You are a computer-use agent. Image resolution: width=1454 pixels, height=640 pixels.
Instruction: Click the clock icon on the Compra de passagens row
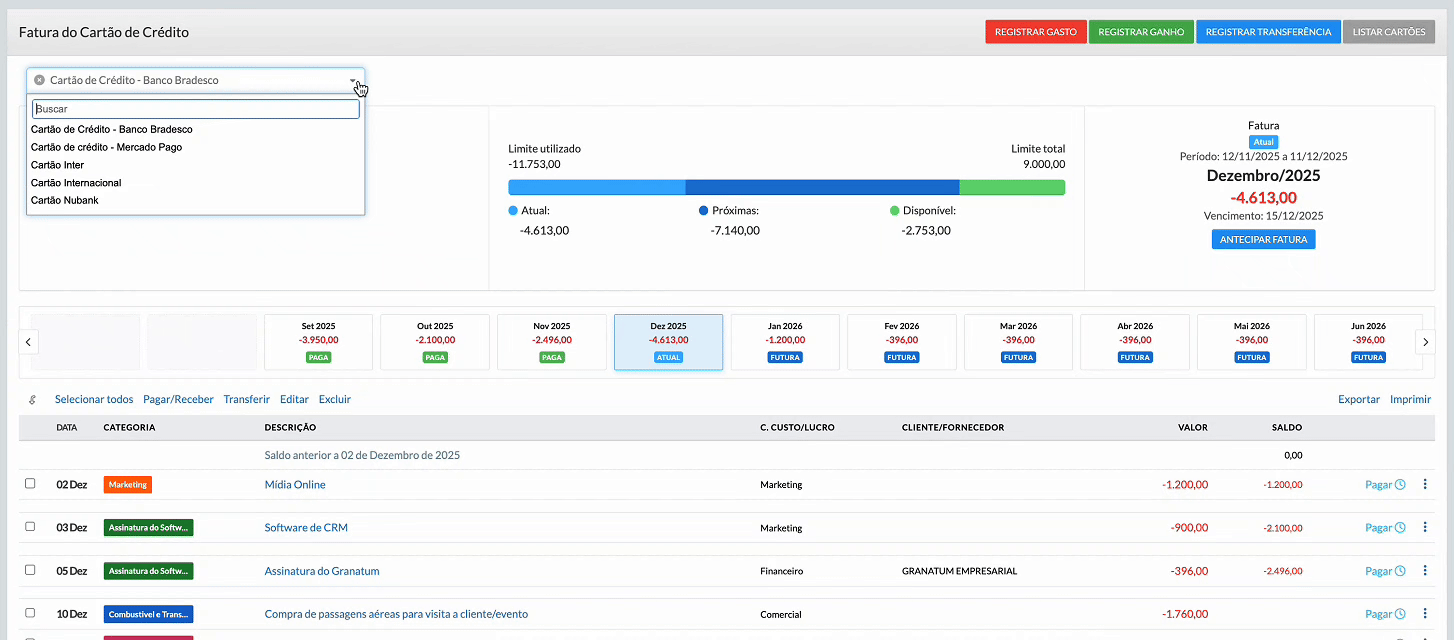click(x=1400, y=614)
